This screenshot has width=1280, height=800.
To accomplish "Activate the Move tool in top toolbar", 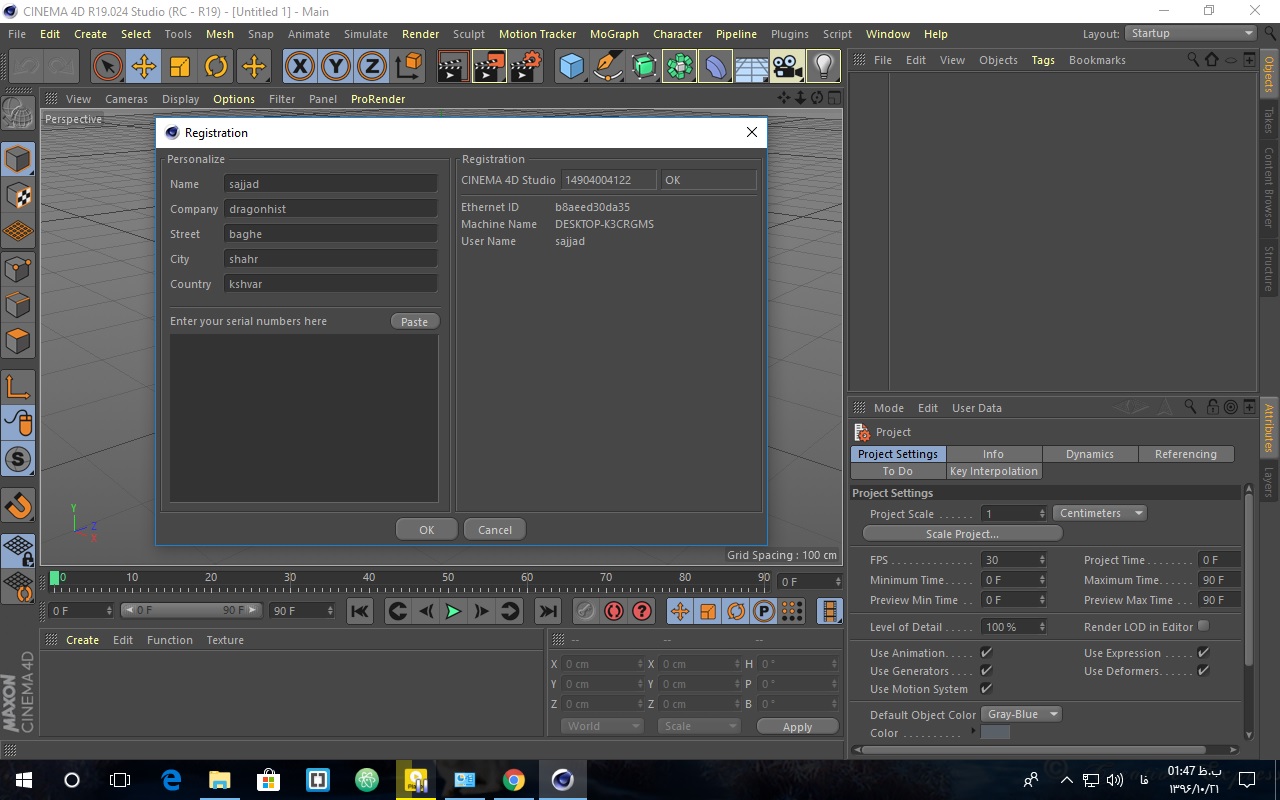I will click(x=143, y=67).
